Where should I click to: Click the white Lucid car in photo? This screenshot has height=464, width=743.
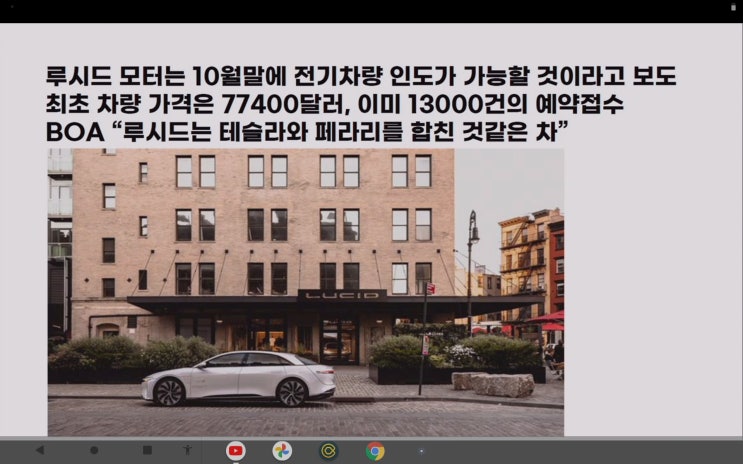[x=239, y=378]
